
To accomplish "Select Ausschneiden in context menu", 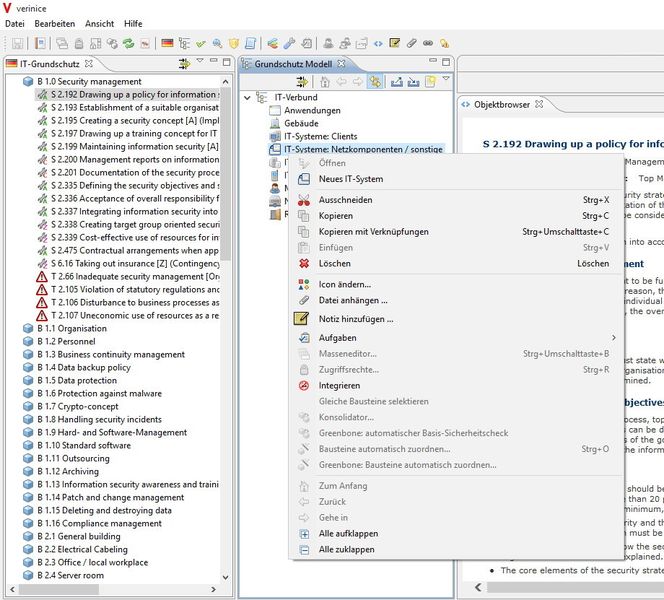I will pos(455,200).
